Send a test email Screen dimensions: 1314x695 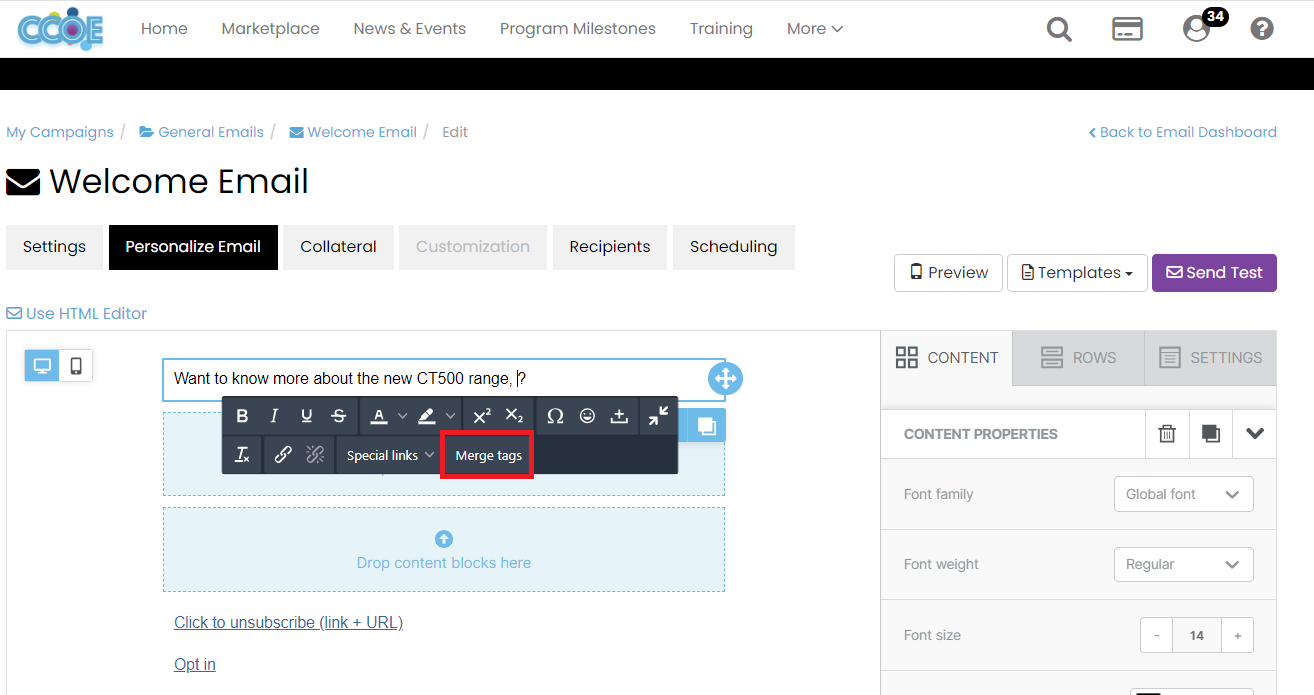1214,272
